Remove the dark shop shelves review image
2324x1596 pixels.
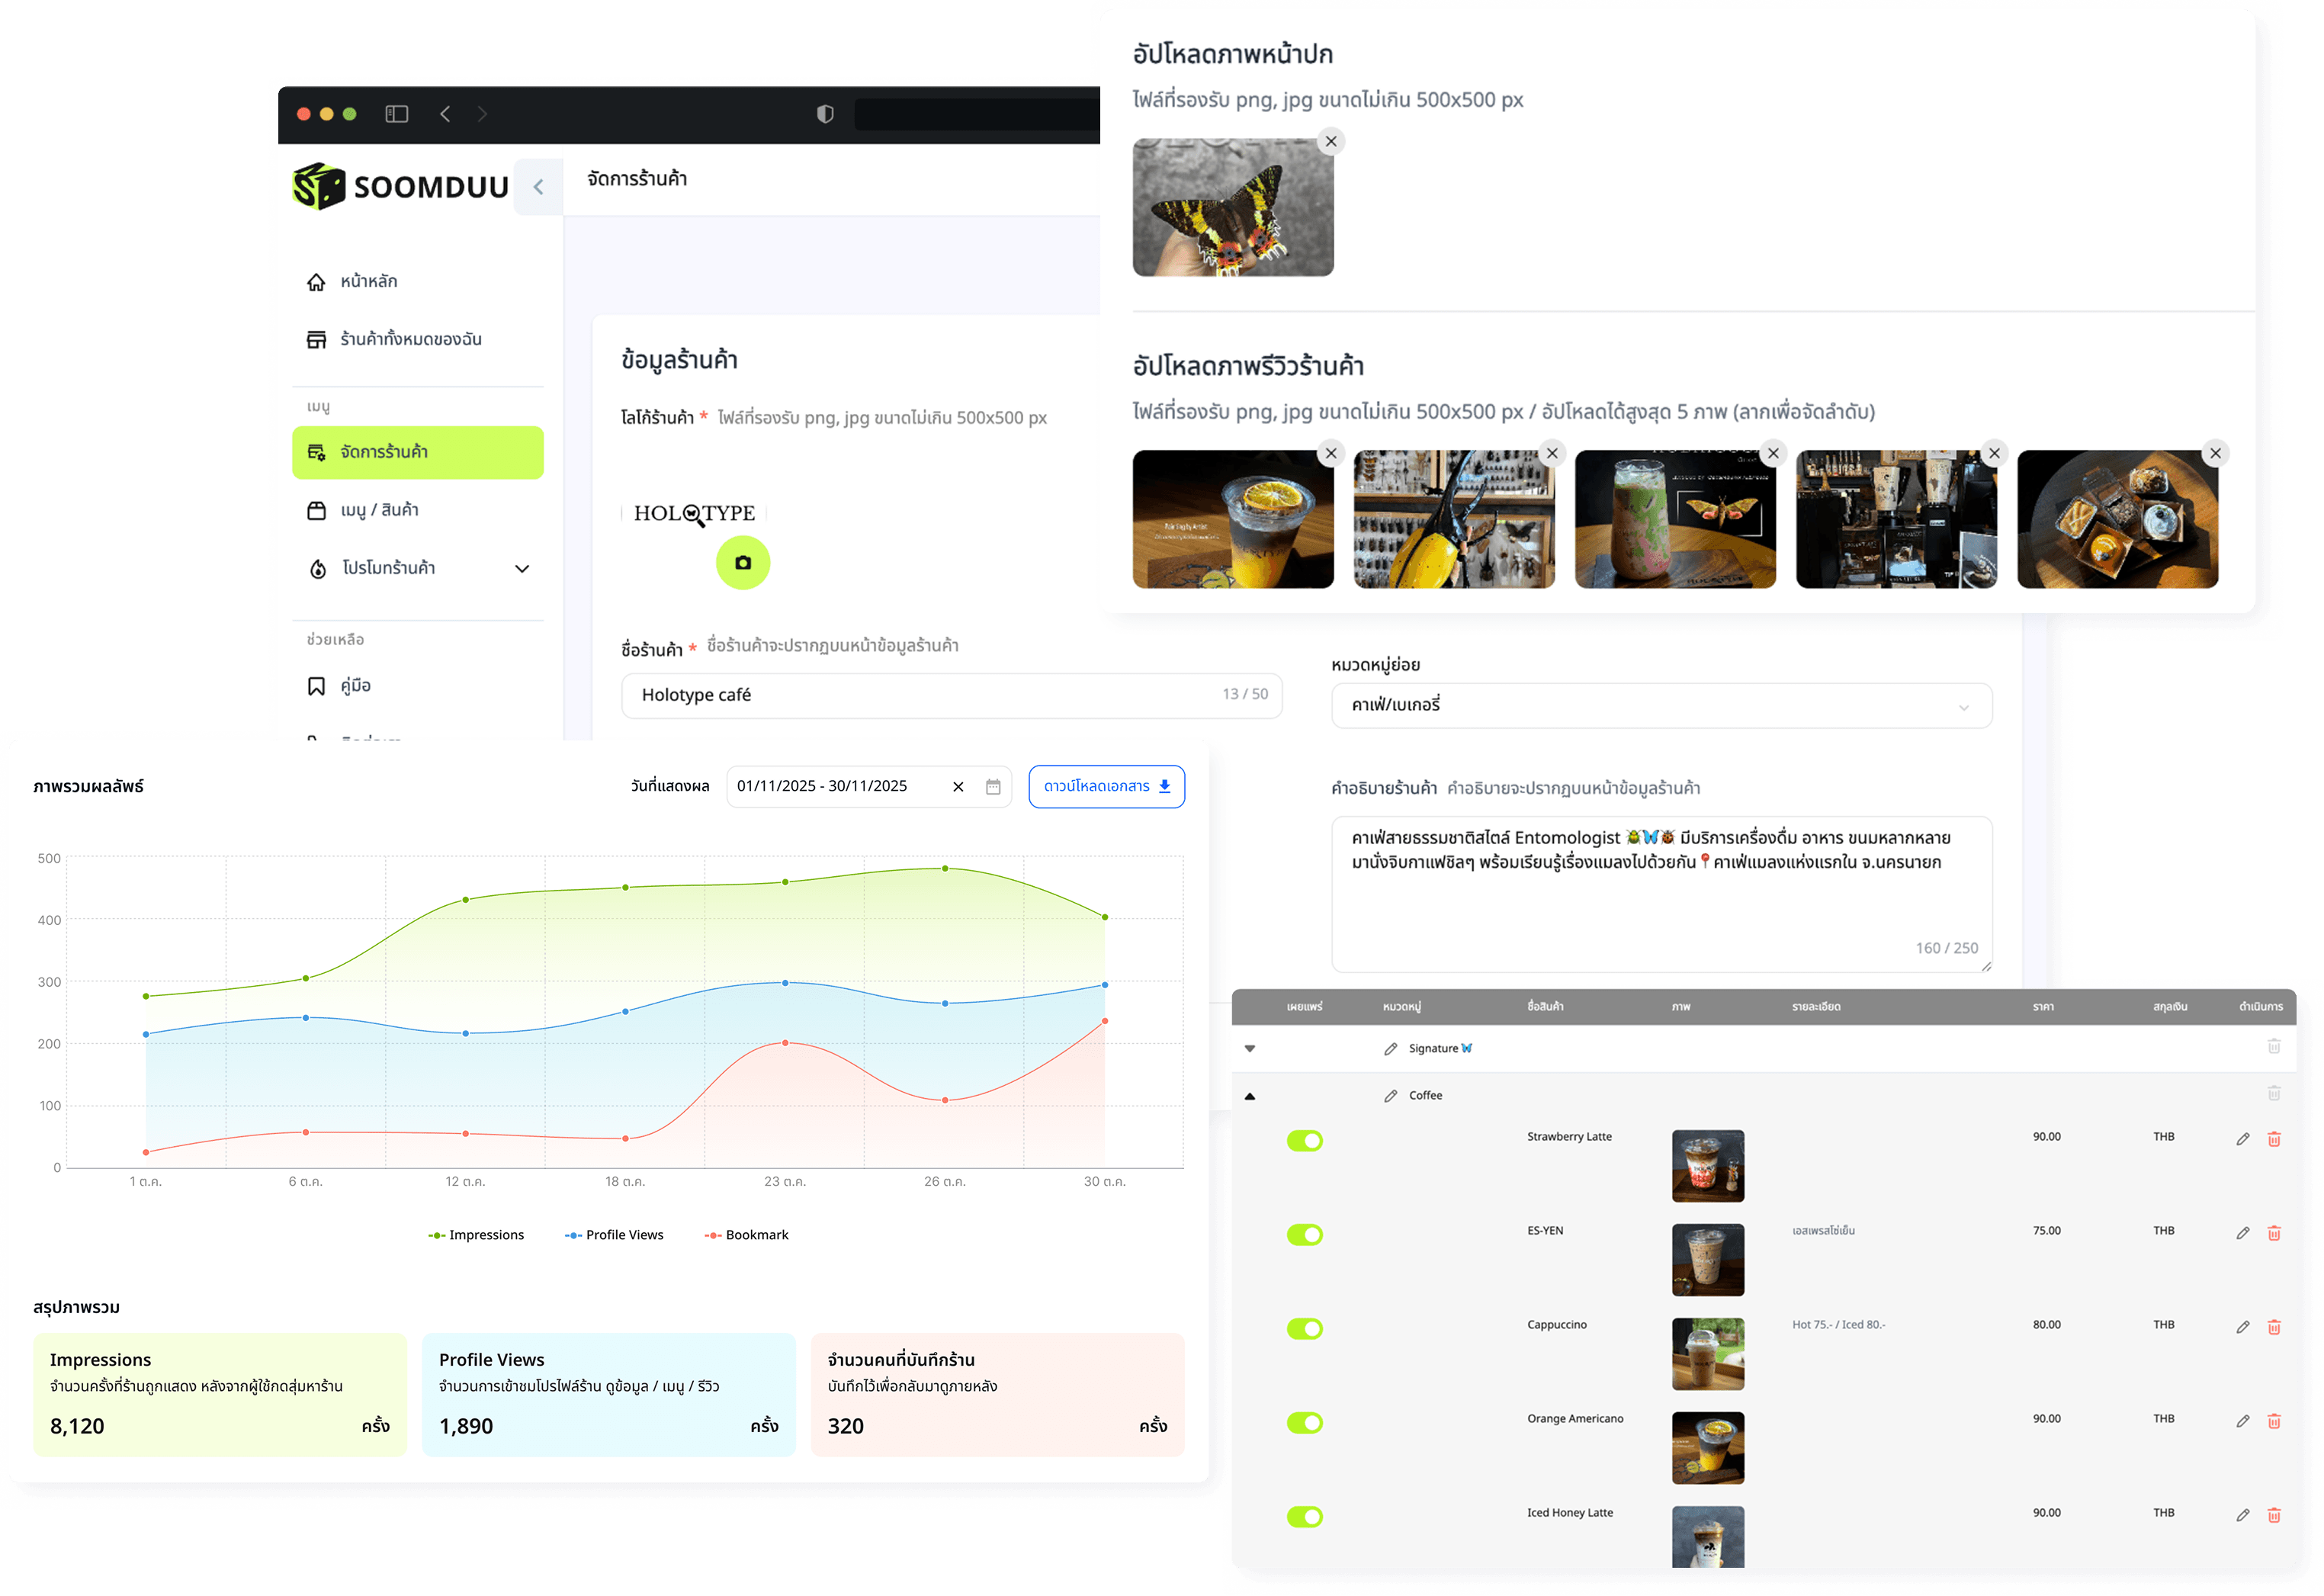click(1994, 453)
